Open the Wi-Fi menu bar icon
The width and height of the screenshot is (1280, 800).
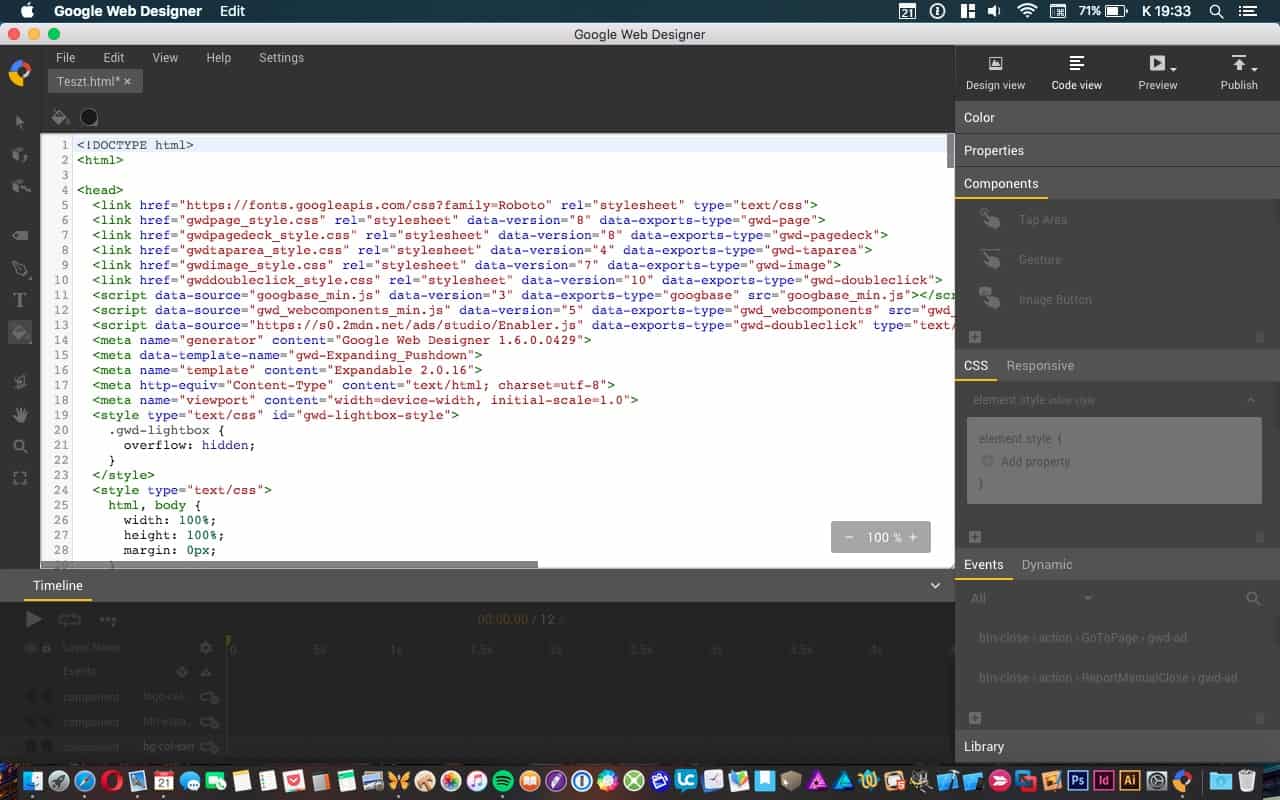click(1027, 11)
